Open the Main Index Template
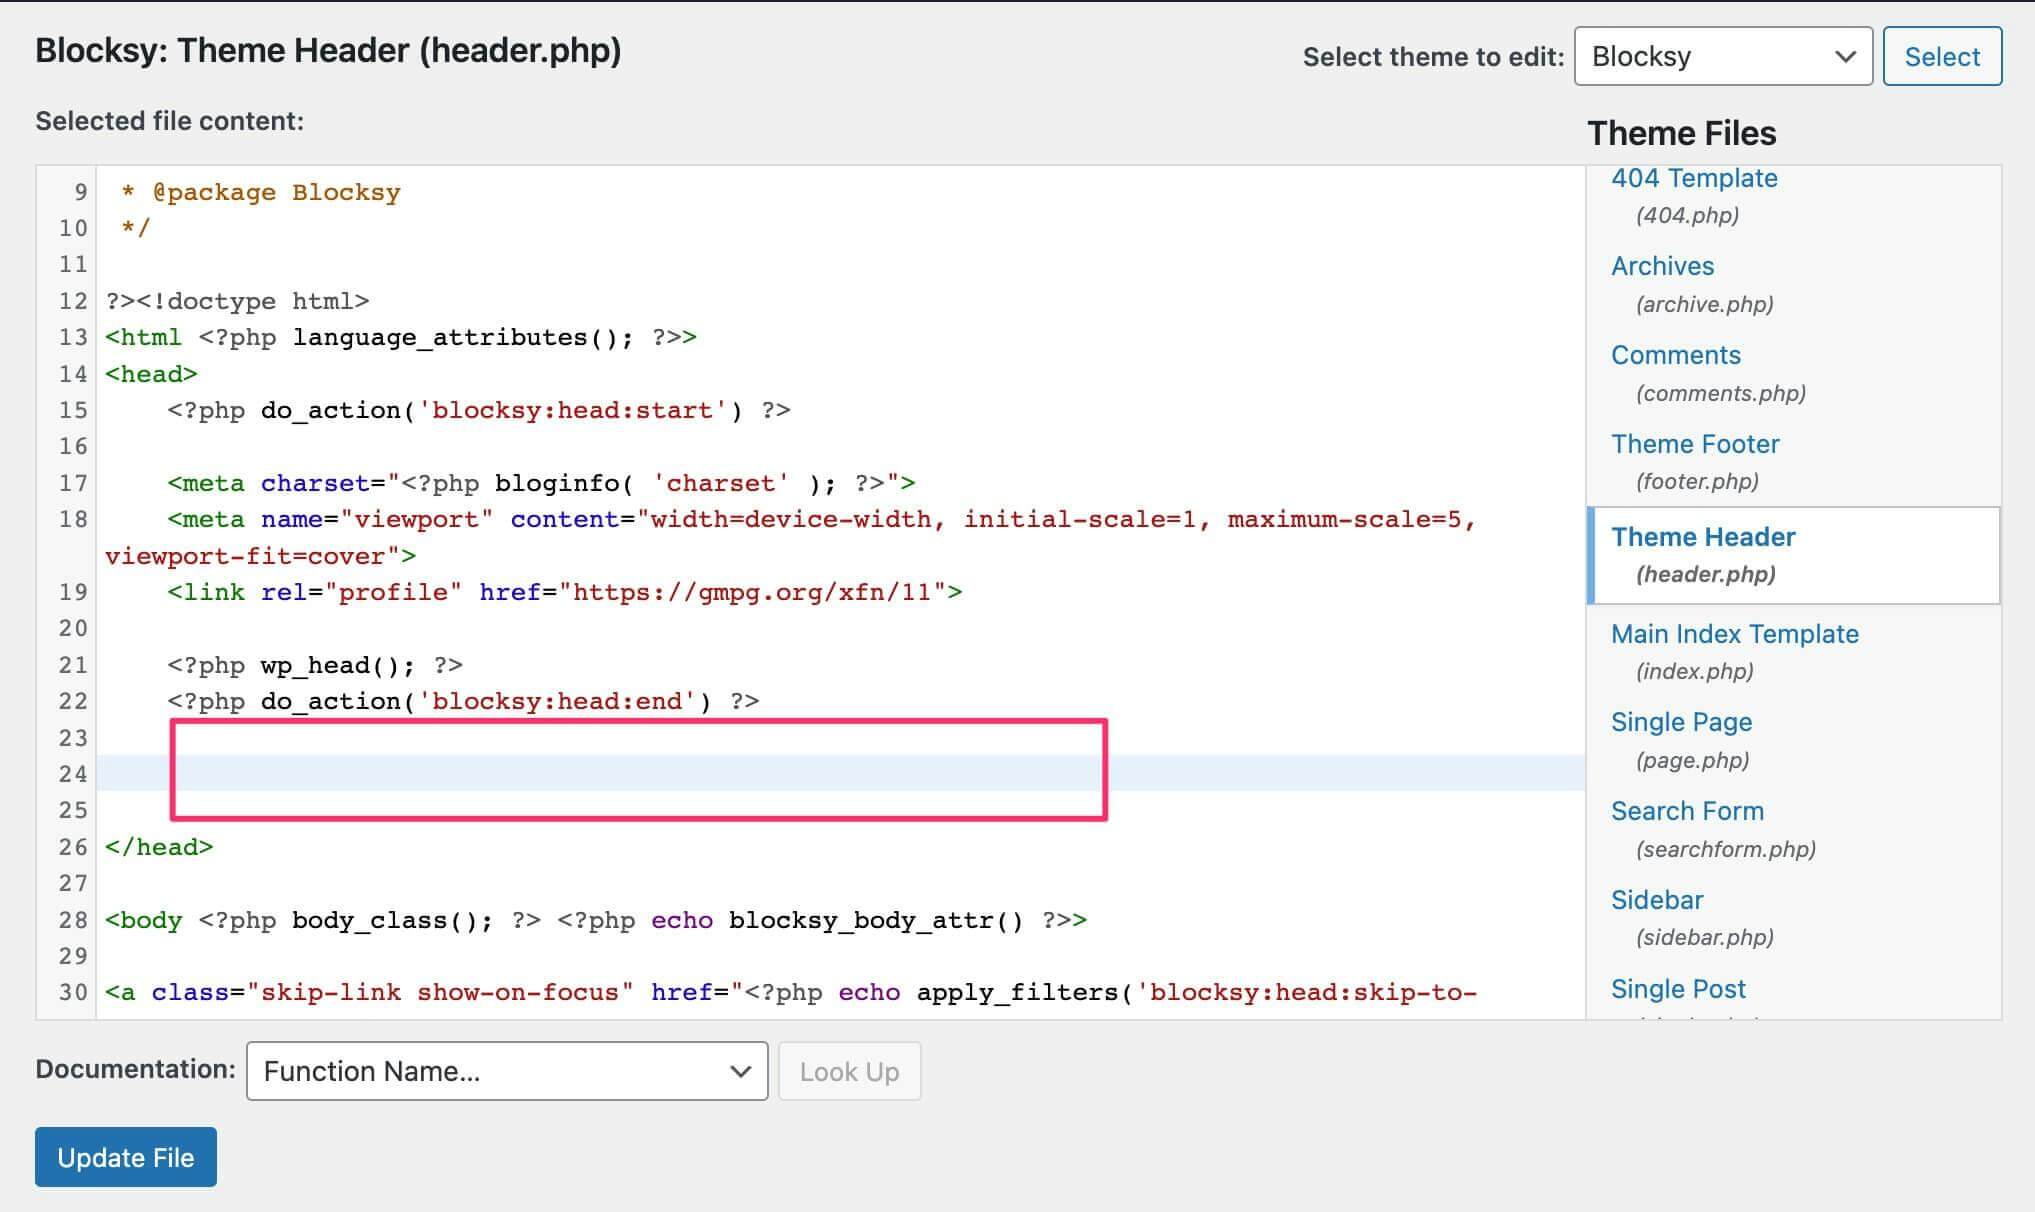Viewport: 2035px width, 1212px height. 1734,633
